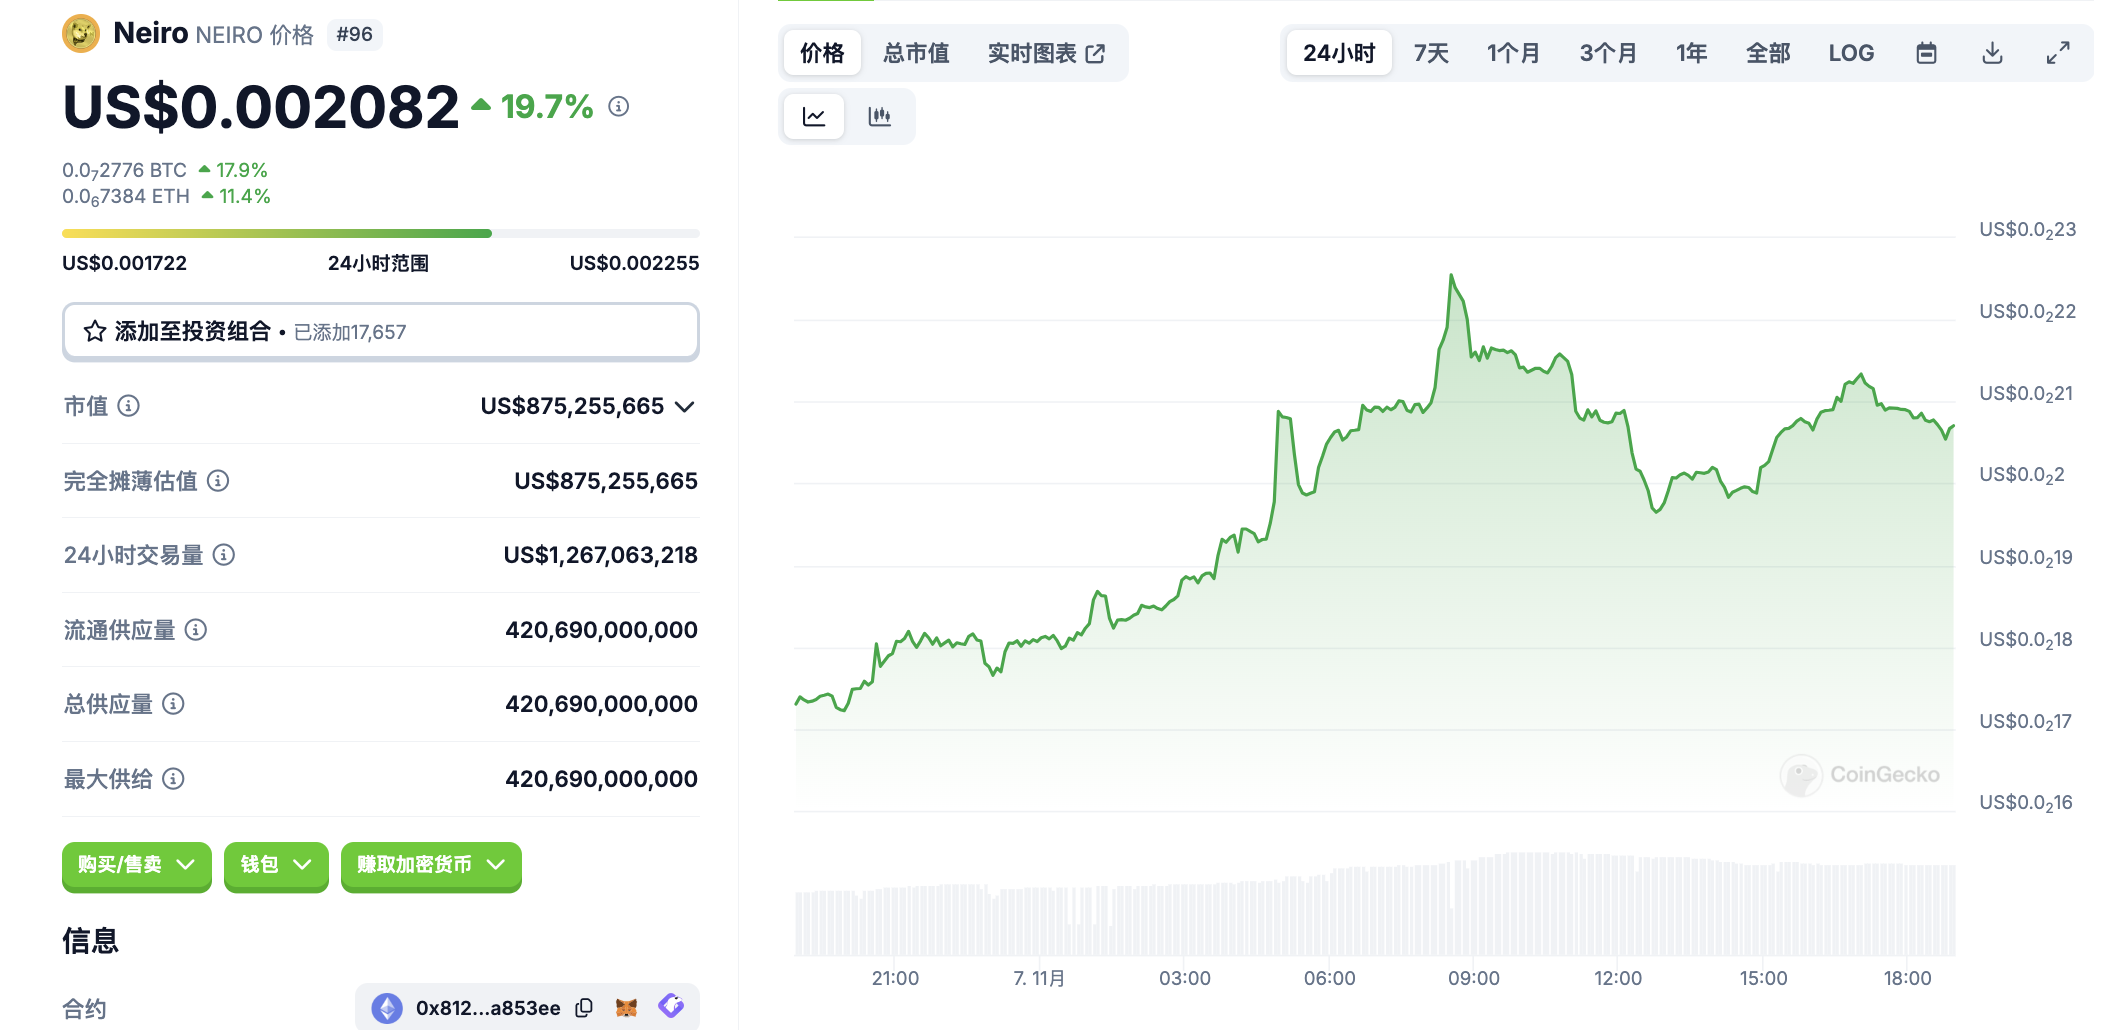The image size is (2120, 1030).
Task: Click the info icon beside 24小时交易量
Action: tap(224, 555)
